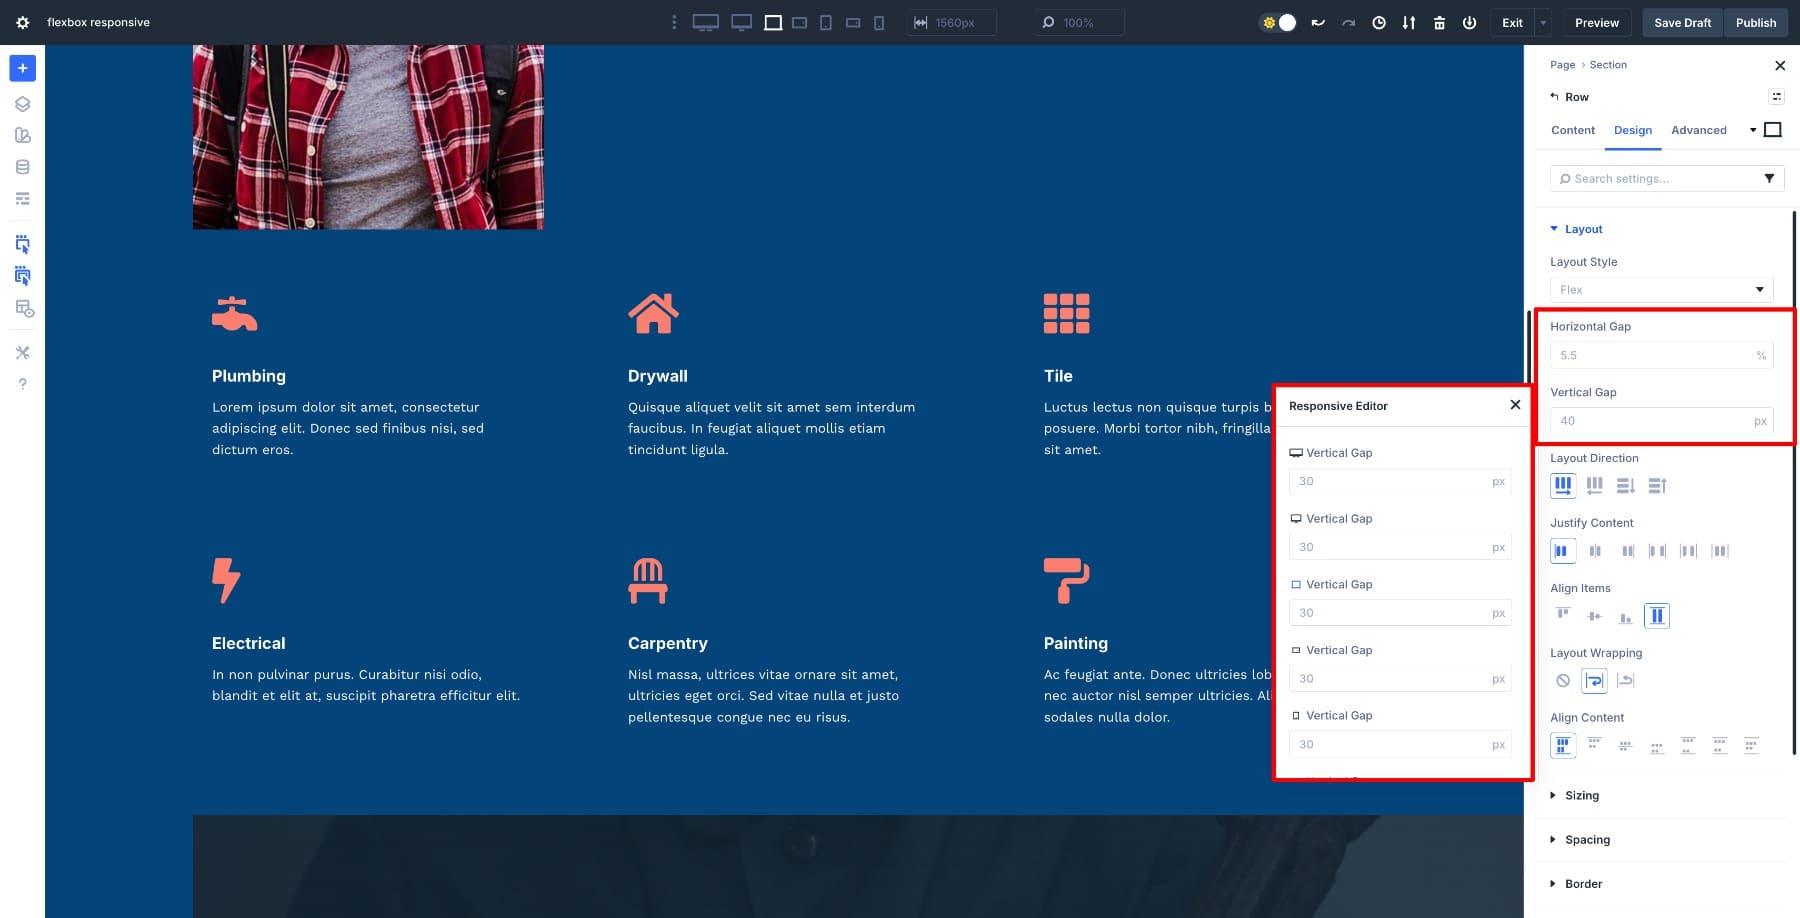
Task: Click the undo arrow in top toolbar
Action: 1318,22
